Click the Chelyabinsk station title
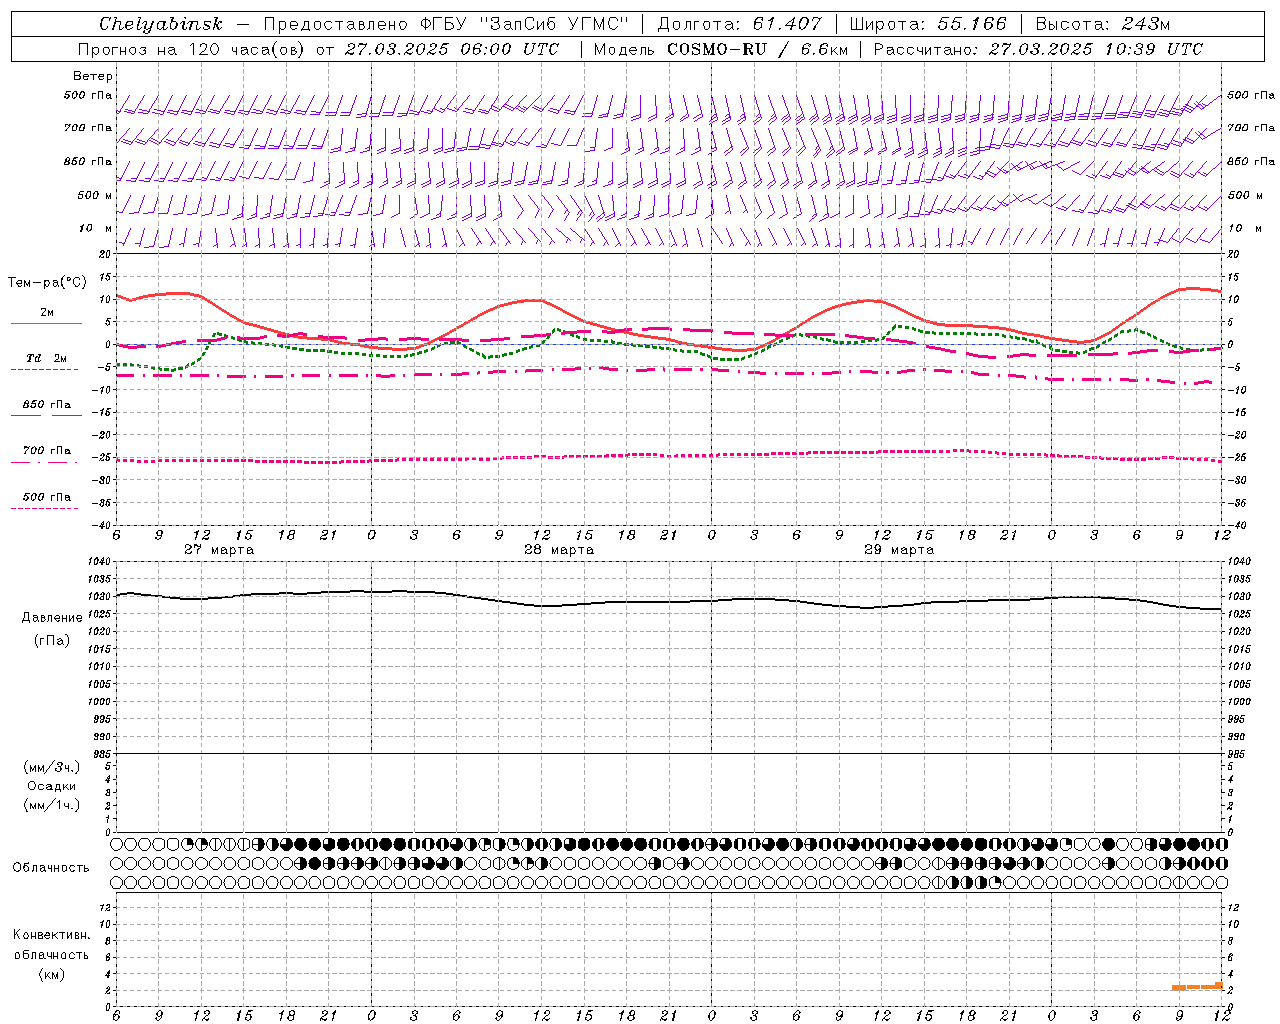Viewport: 1280px width, 1024px height. (x=161, y=24)
